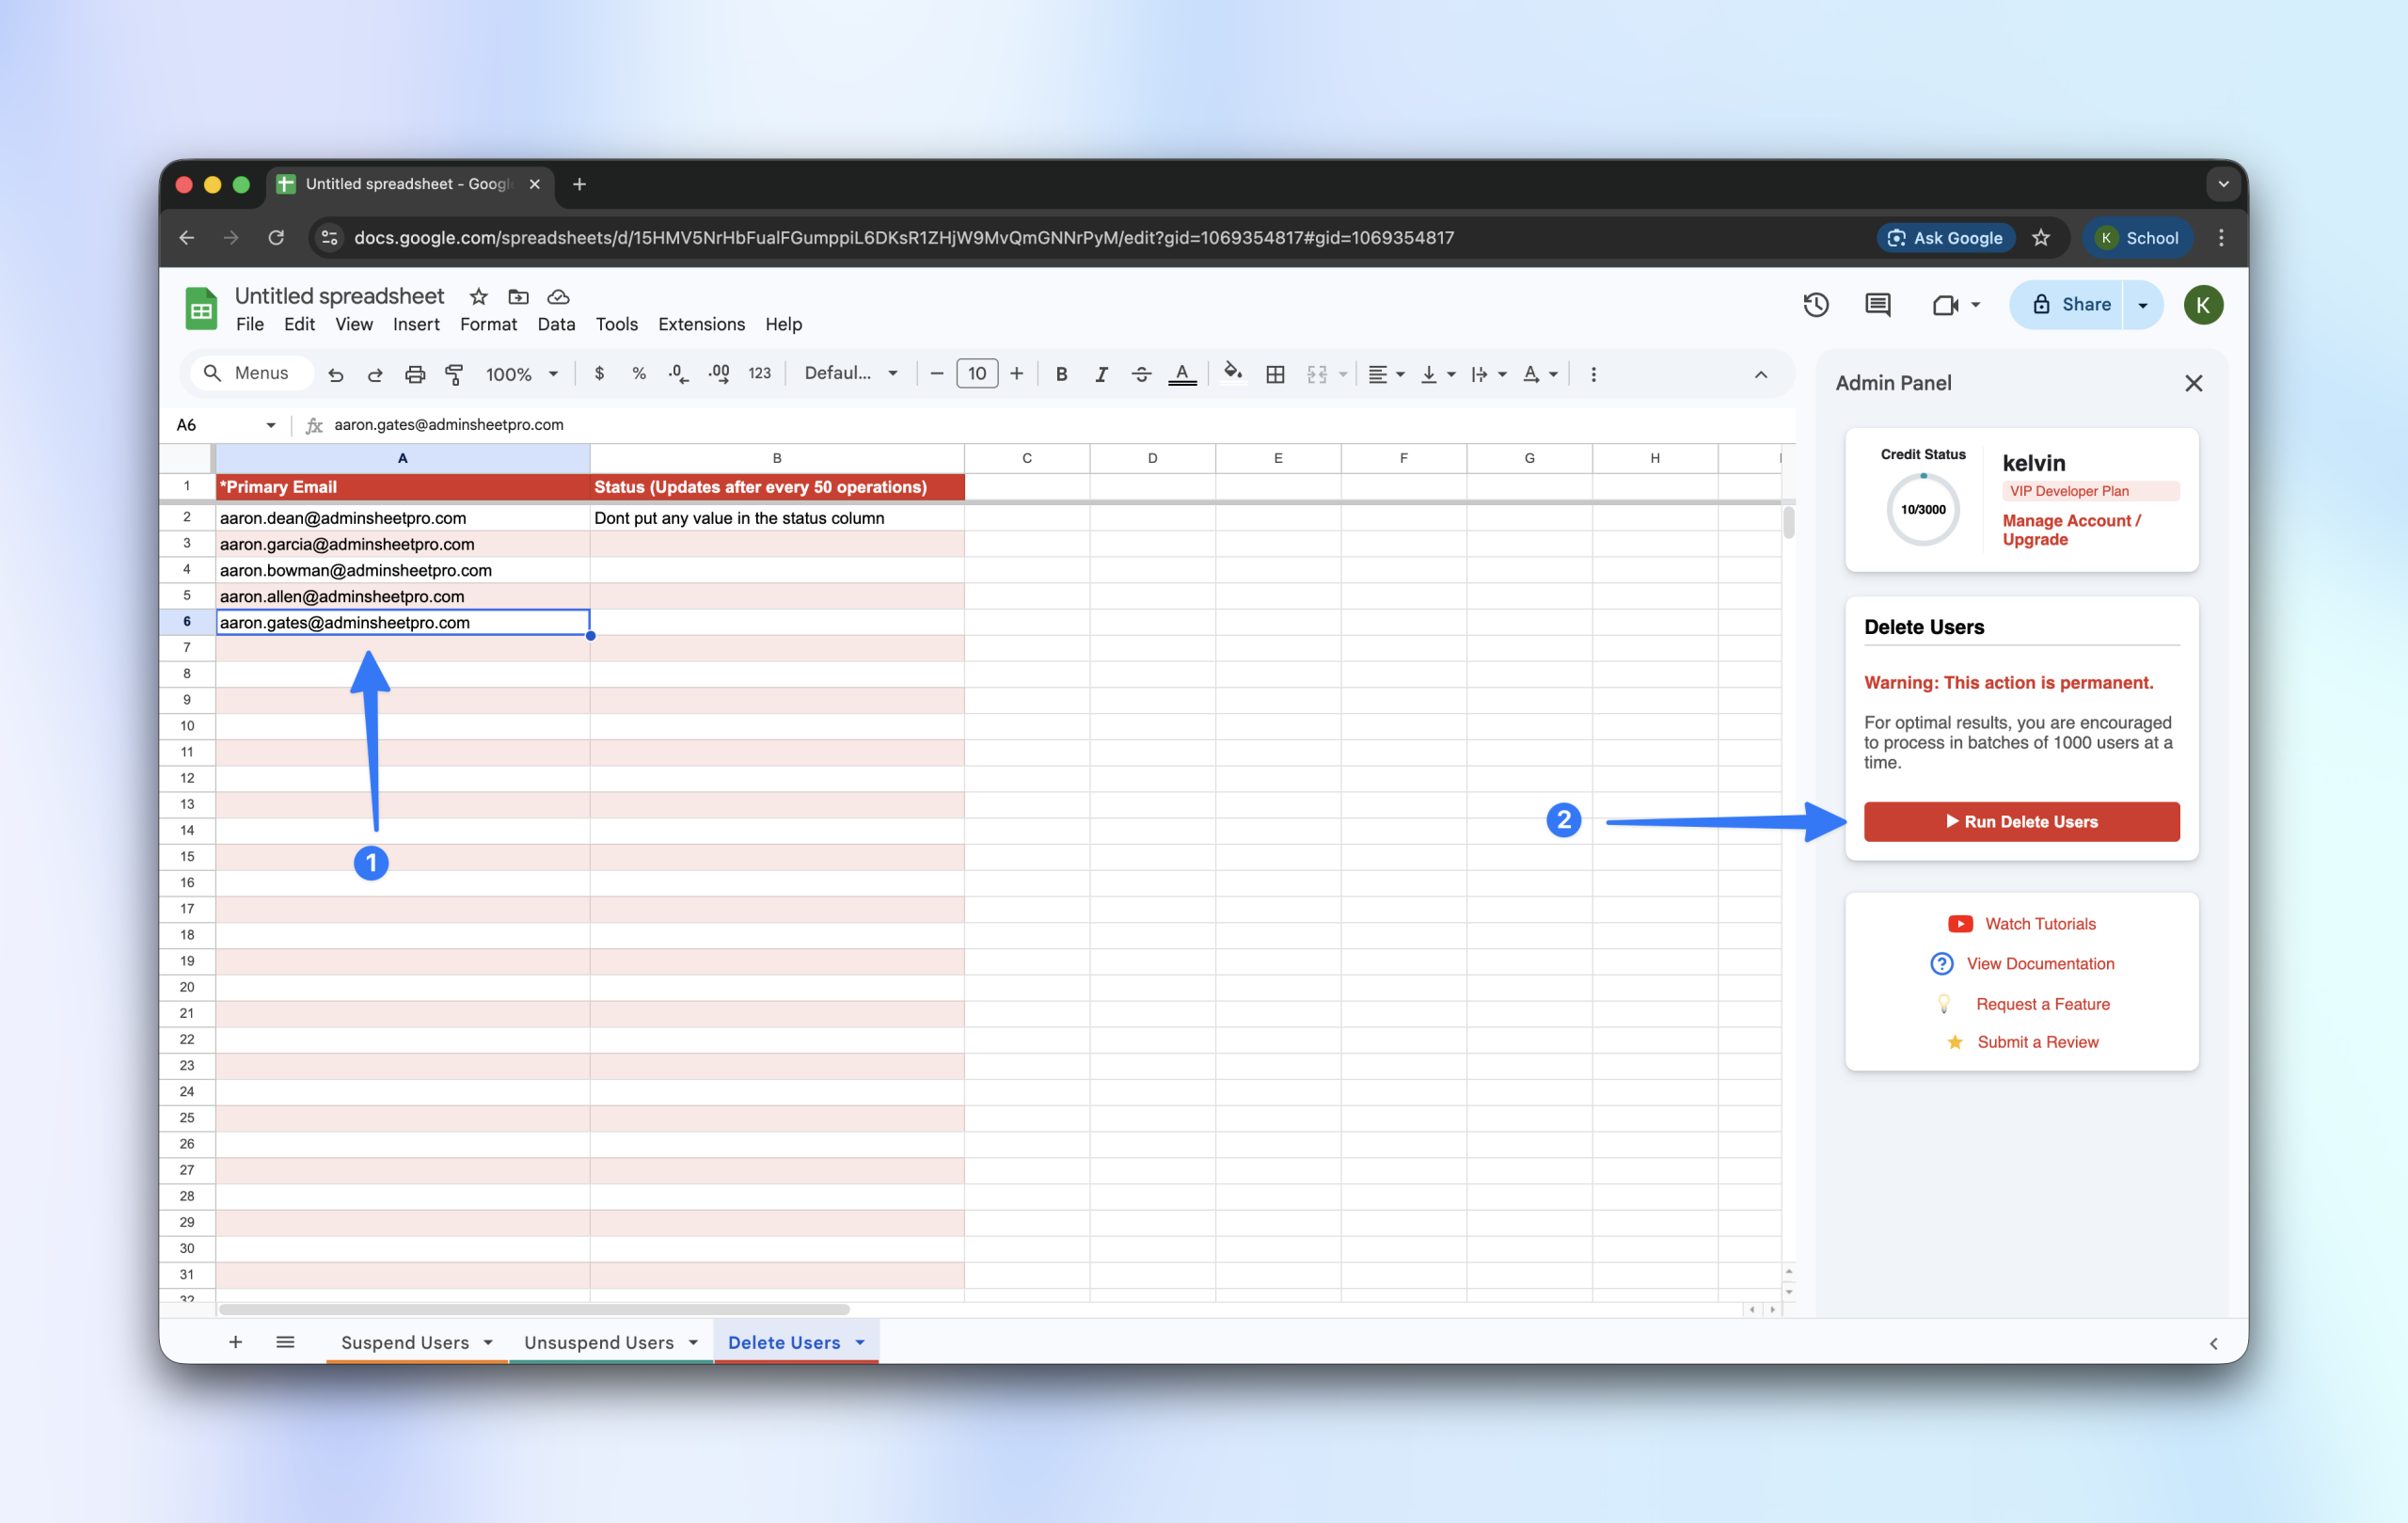Open version history clock icon
The image size is (2408, 1523).
click(1816, 305)
